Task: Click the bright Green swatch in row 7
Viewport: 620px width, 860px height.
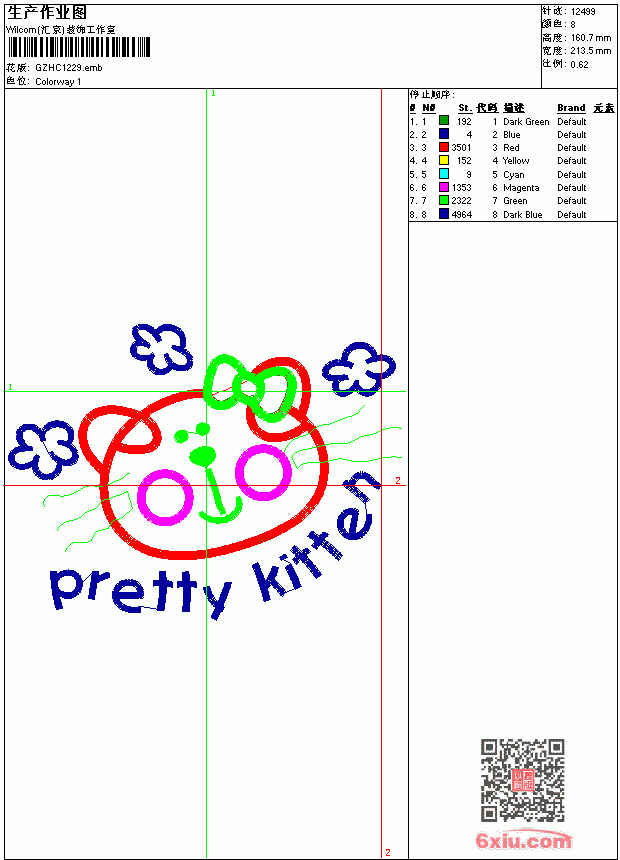Action: [444, 200]
